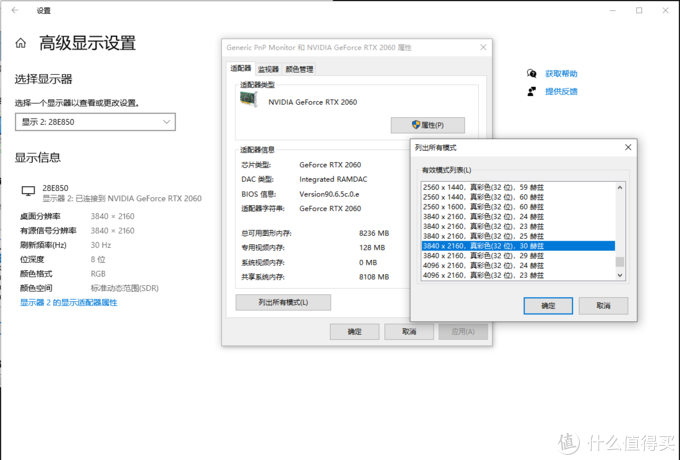Select mode 2560 x 1440 59 Hz

(518, 187)
